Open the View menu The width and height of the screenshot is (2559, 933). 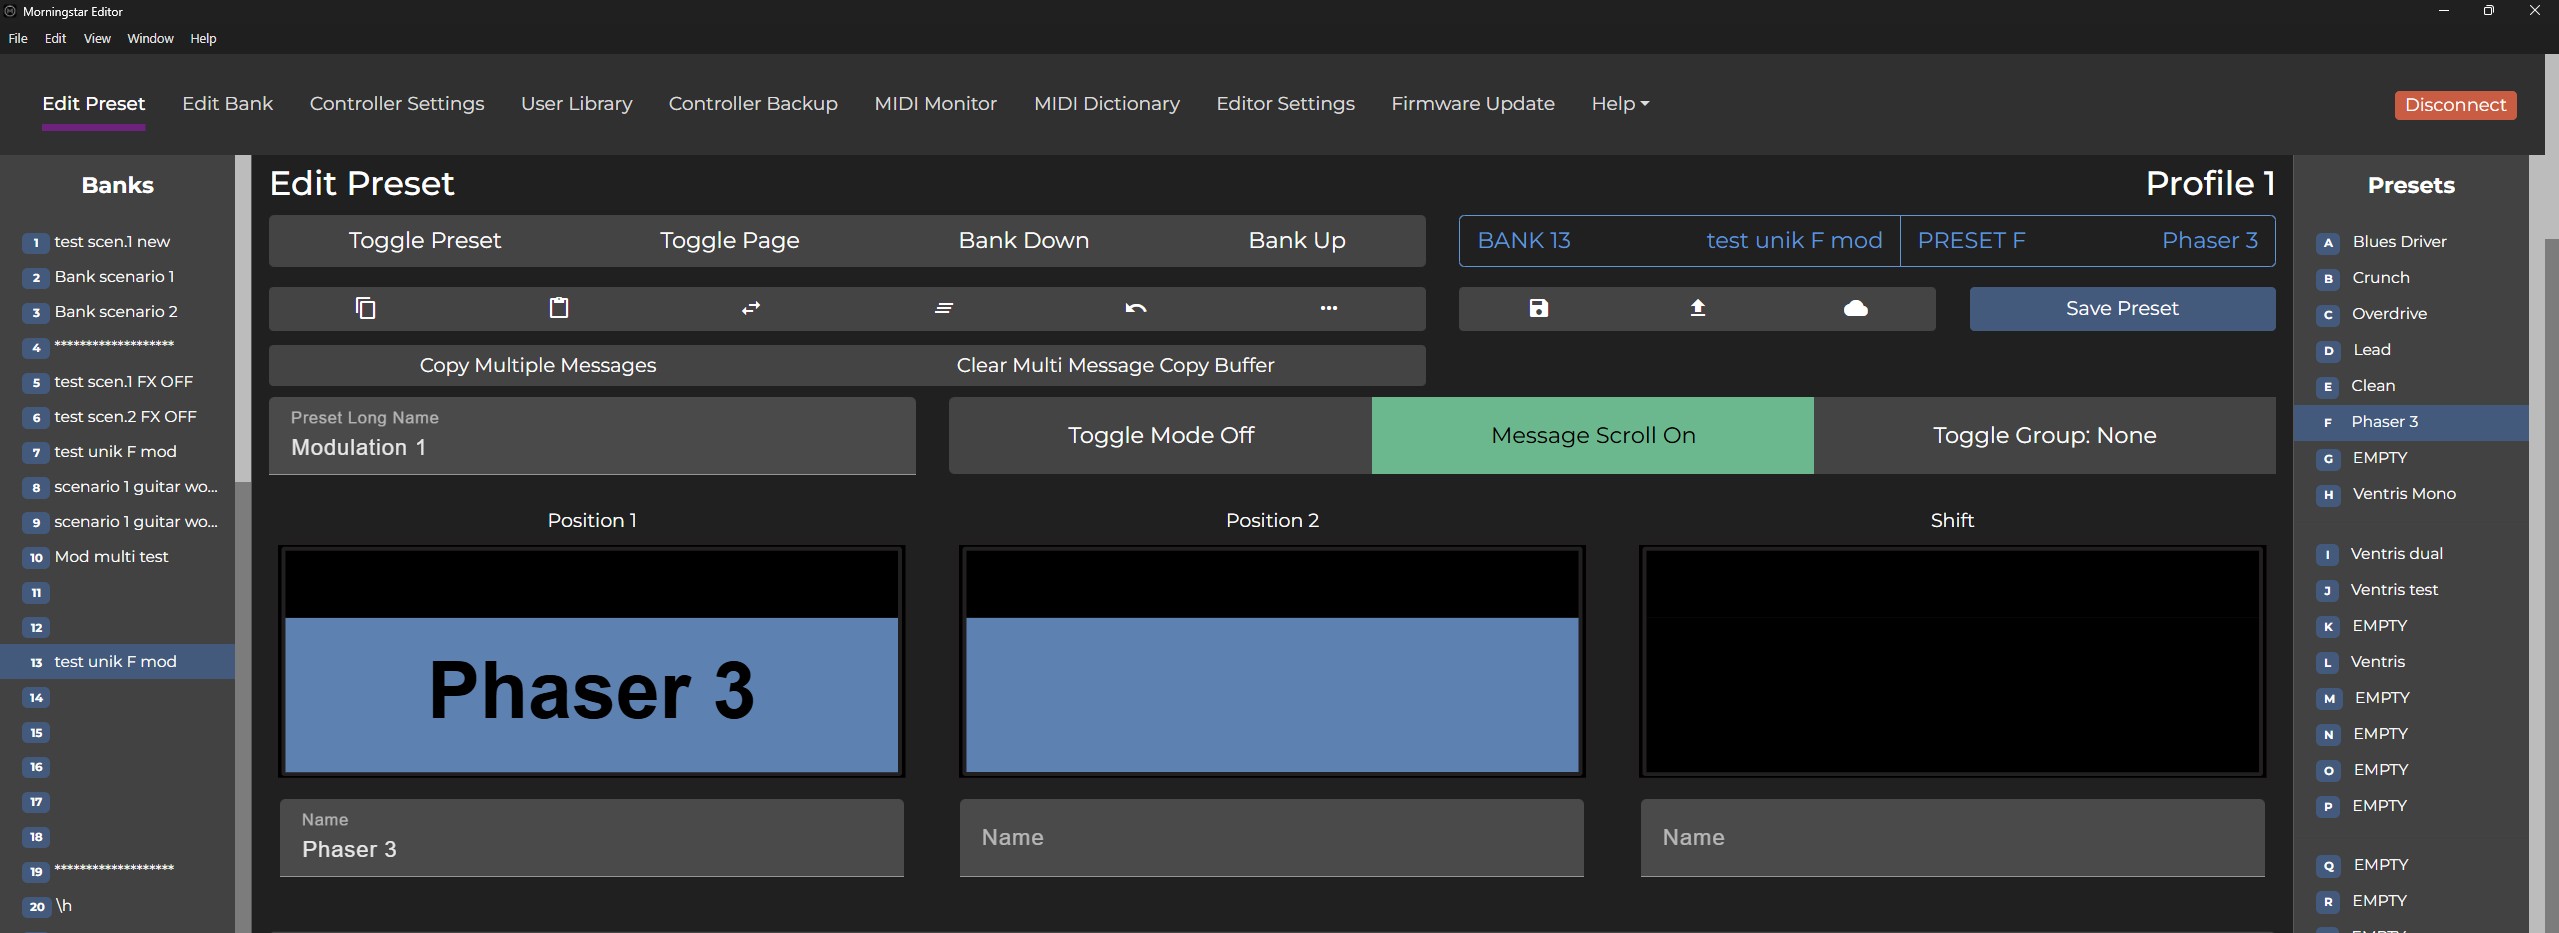click(x=97, y=38)
